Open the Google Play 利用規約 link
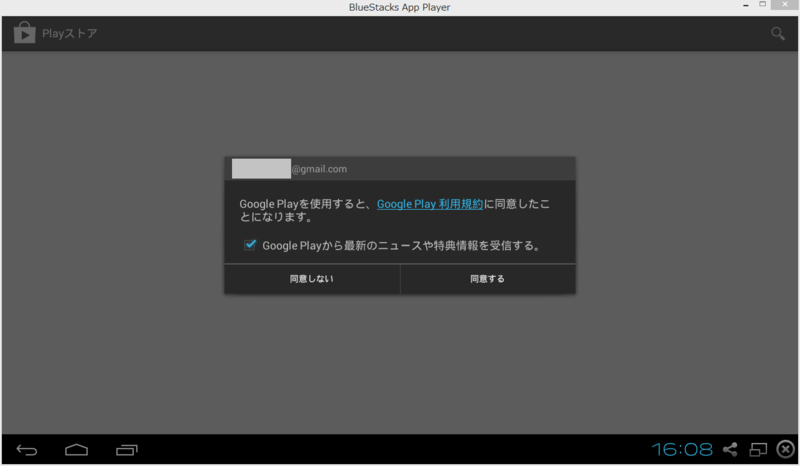The width and height of the screenshot is (800, 466). tap(430, 204)
